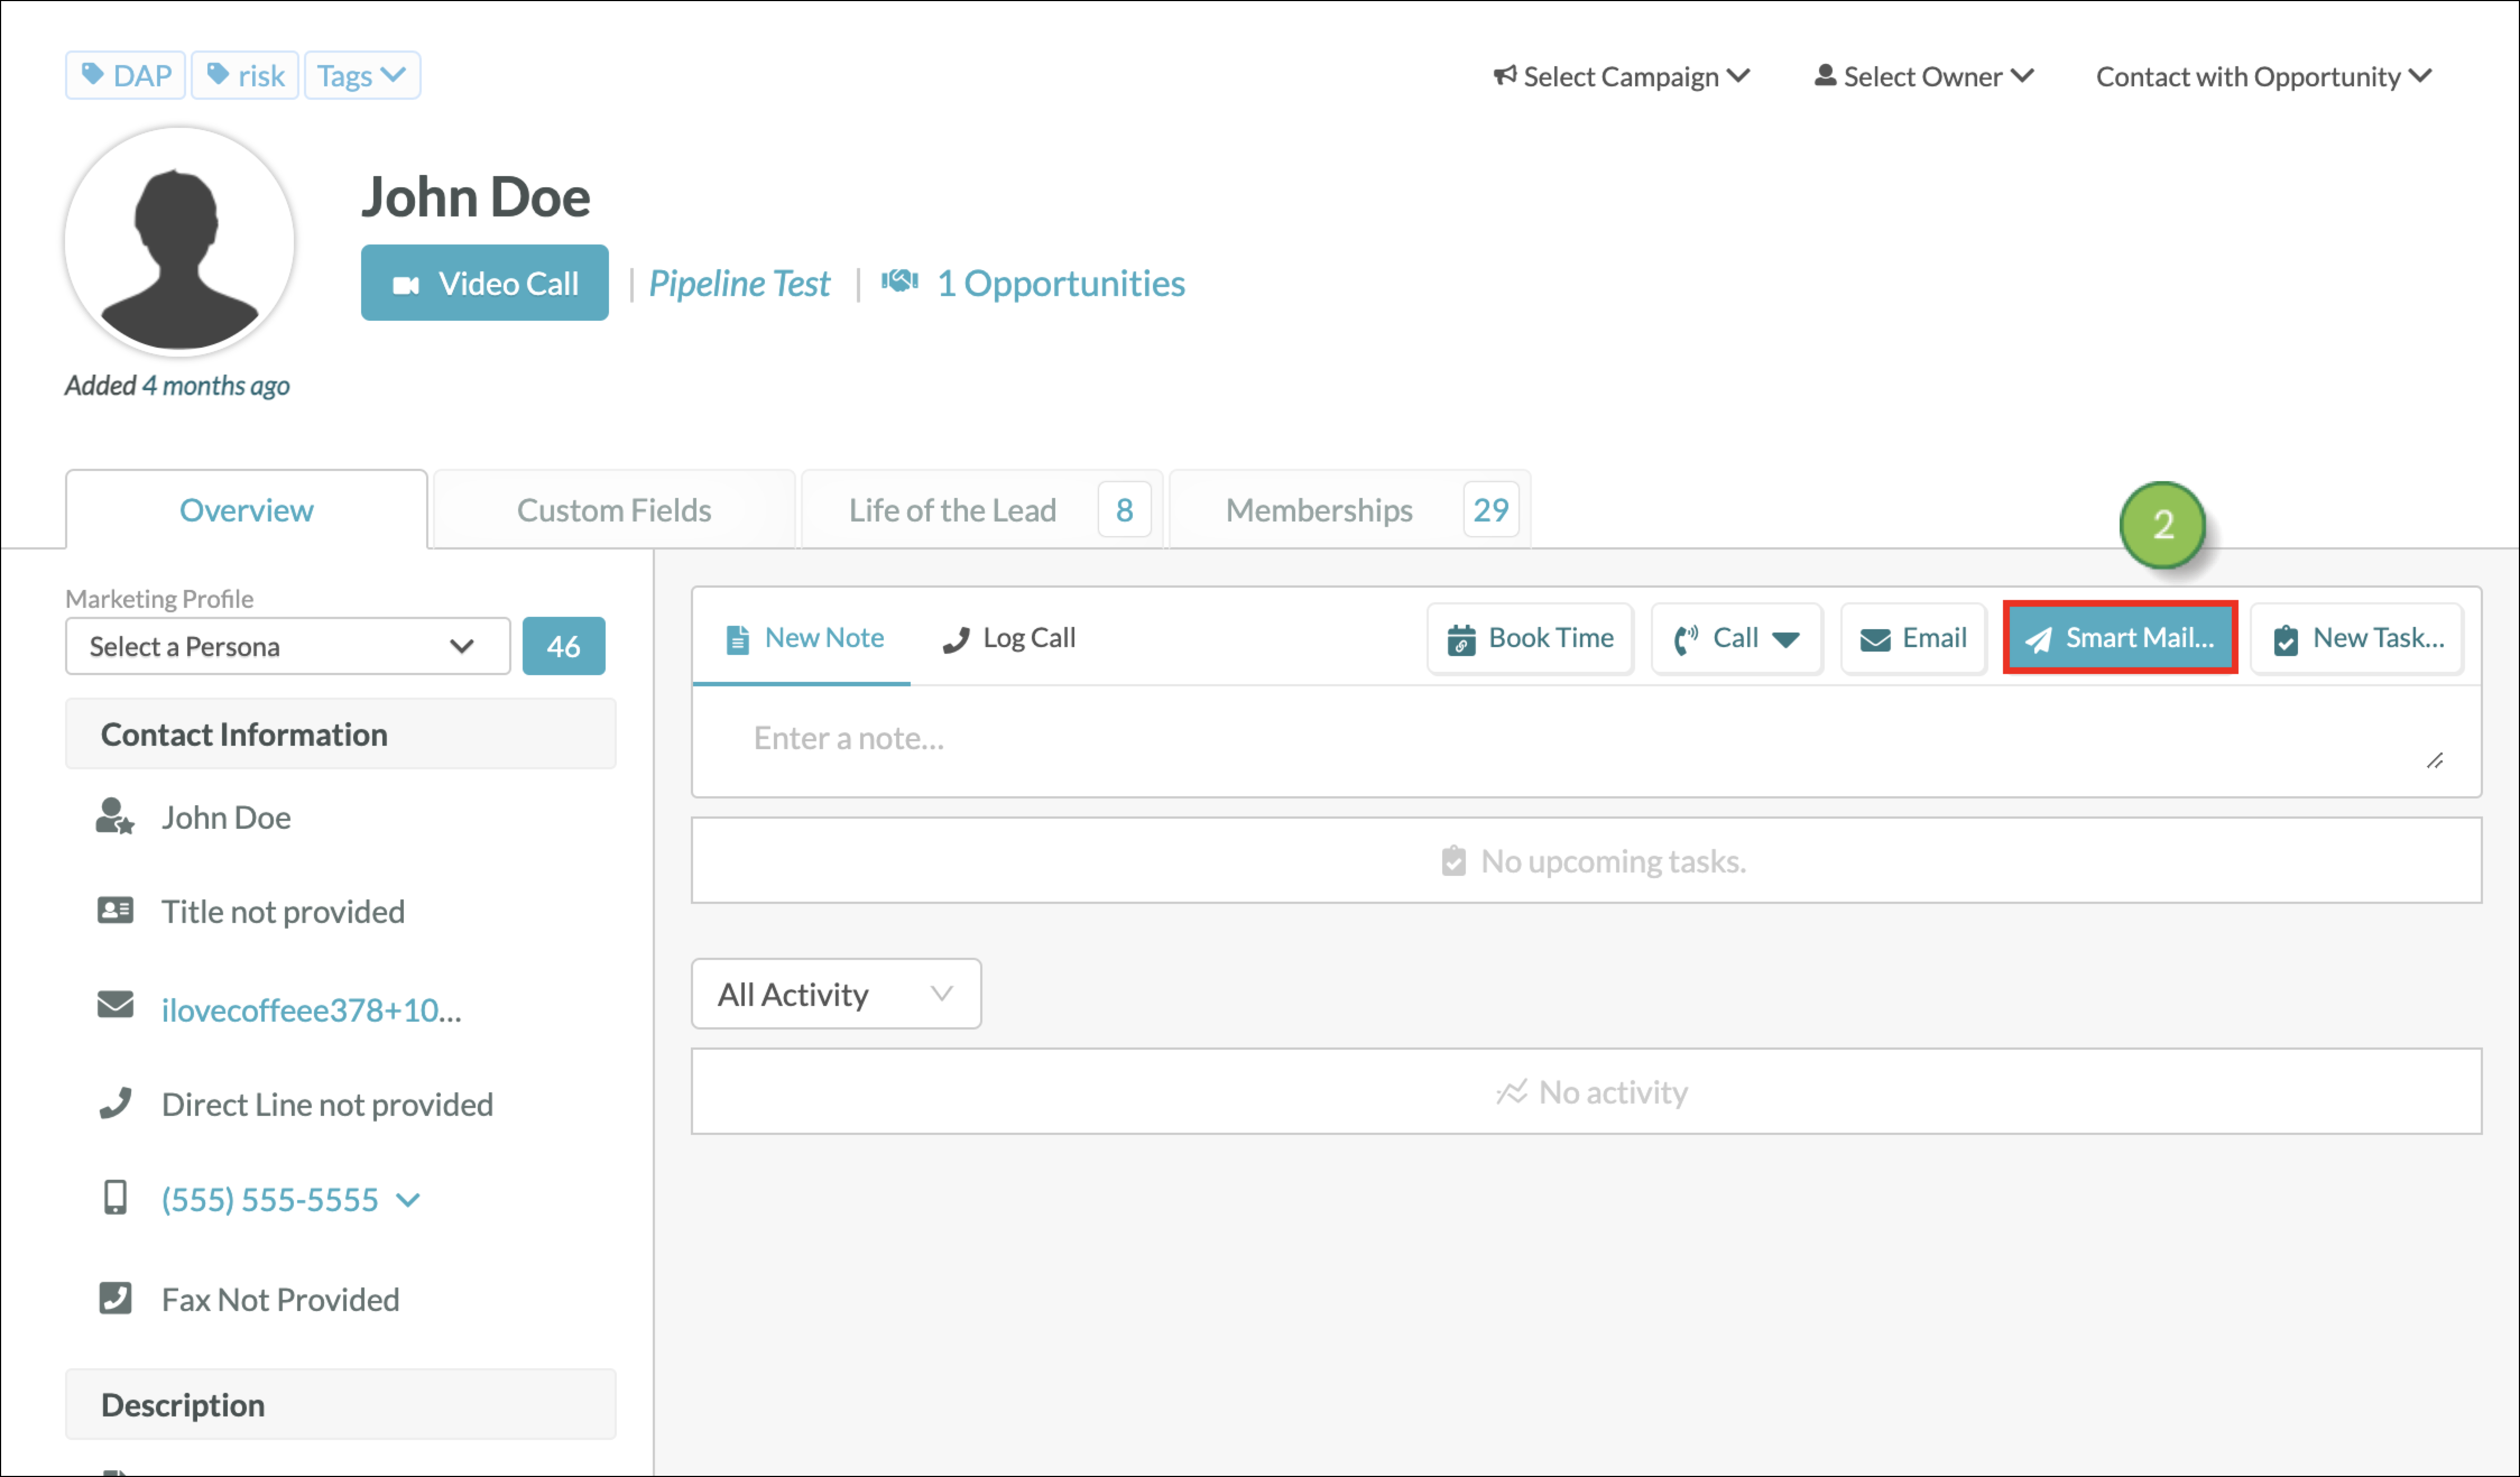Click the Book Time button
The width and height of the screenshot is (2520, 1477).
coord(1530,638)
